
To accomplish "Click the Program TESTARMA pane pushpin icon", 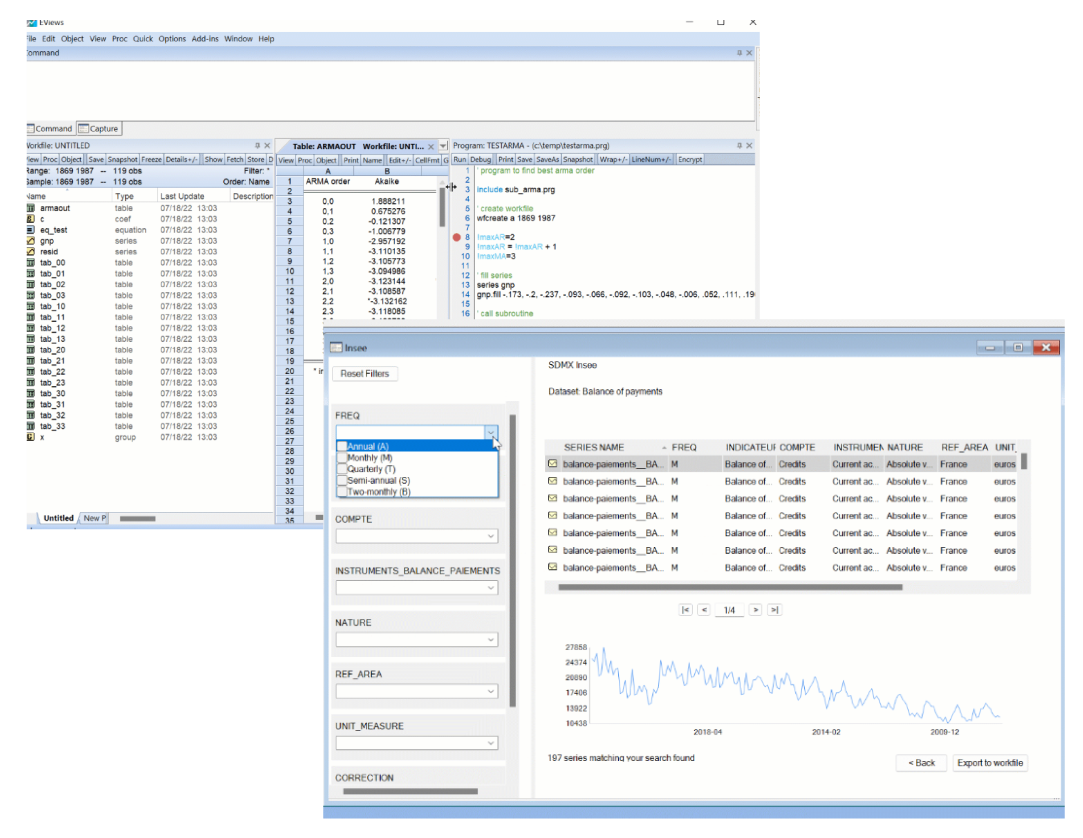I will coord(739,146).
